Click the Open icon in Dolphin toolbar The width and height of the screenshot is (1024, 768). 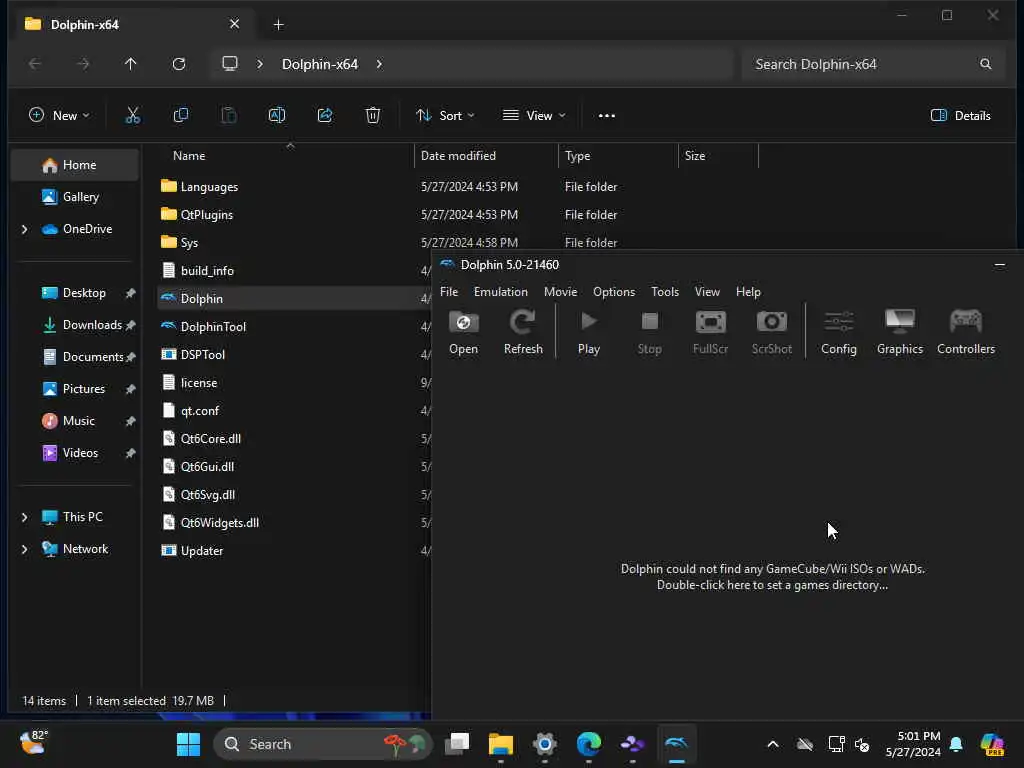pyautogui.click(x=463, y=332)
